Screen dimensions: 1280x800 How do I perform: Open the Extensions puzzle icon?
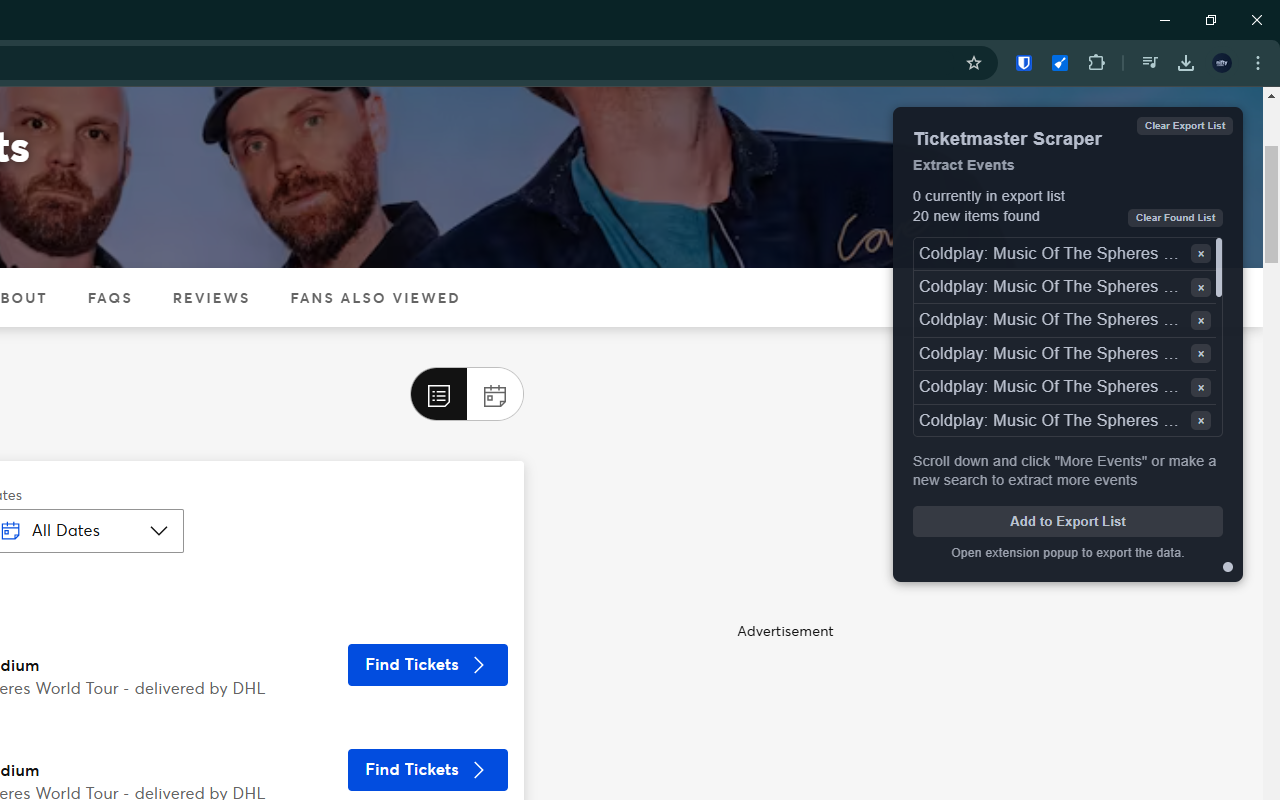click(x=1096, y=62)
